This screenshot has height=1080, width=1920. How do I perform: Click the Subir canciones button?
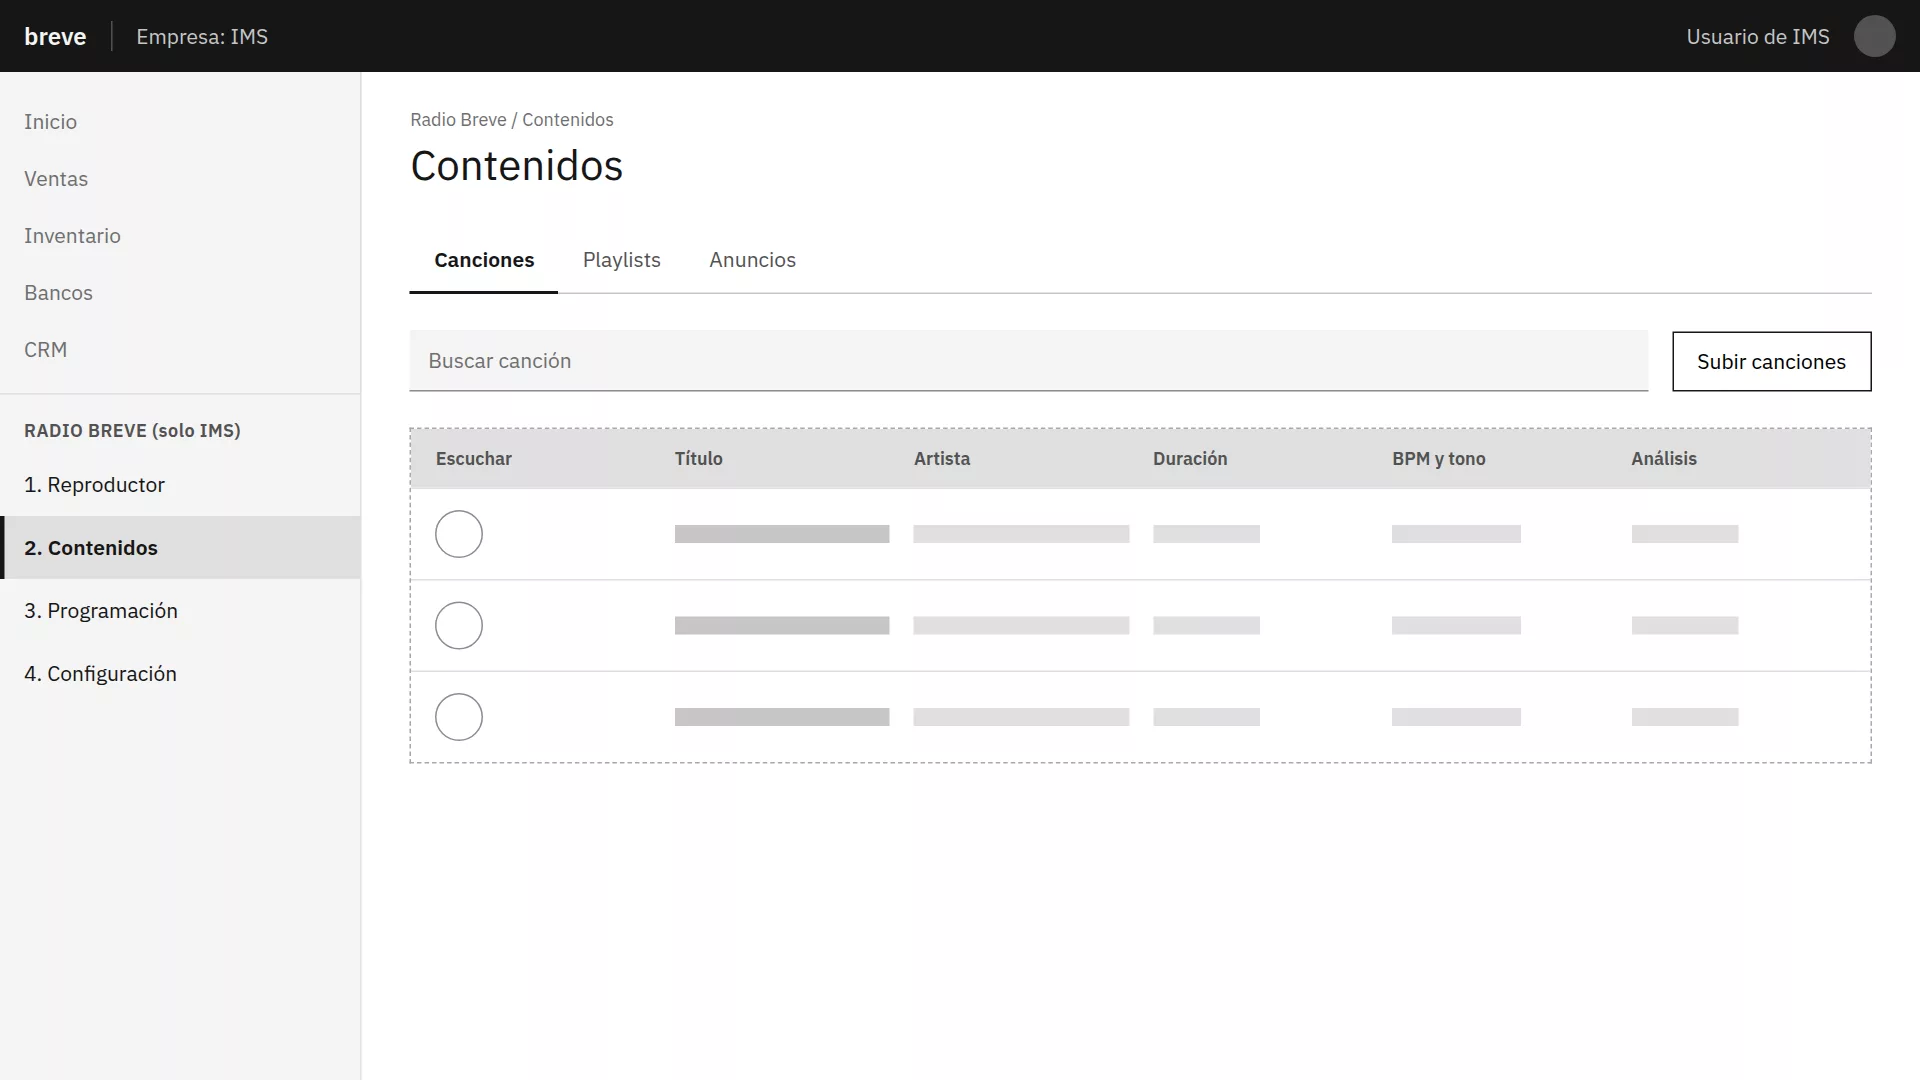(x=1771, y=362)
